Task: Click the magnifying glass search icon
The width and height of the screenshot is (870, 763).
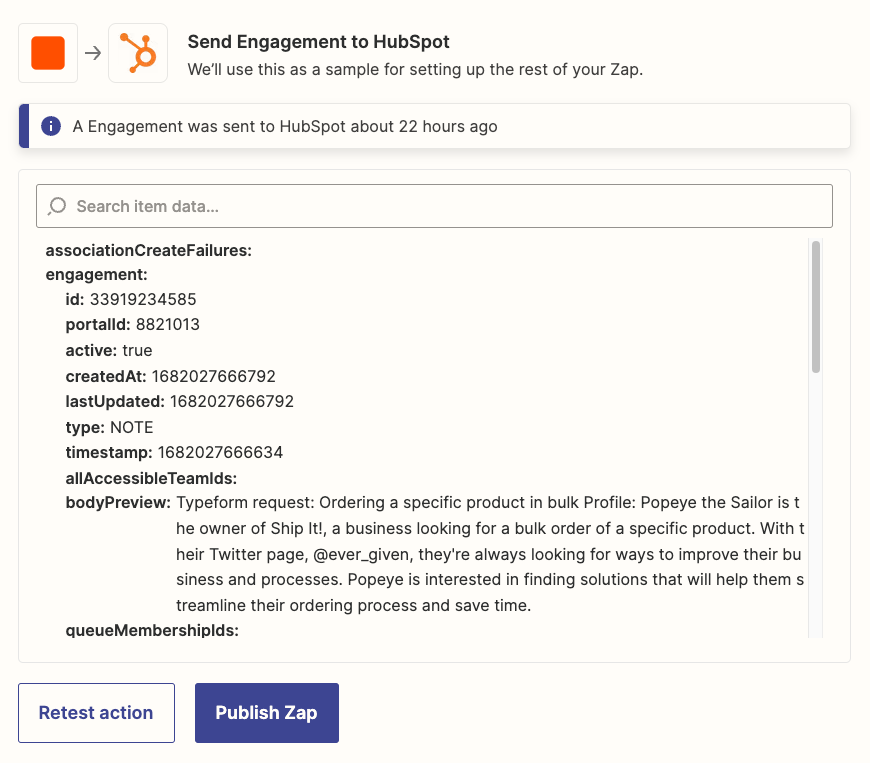Action: [x=57, y=206]
